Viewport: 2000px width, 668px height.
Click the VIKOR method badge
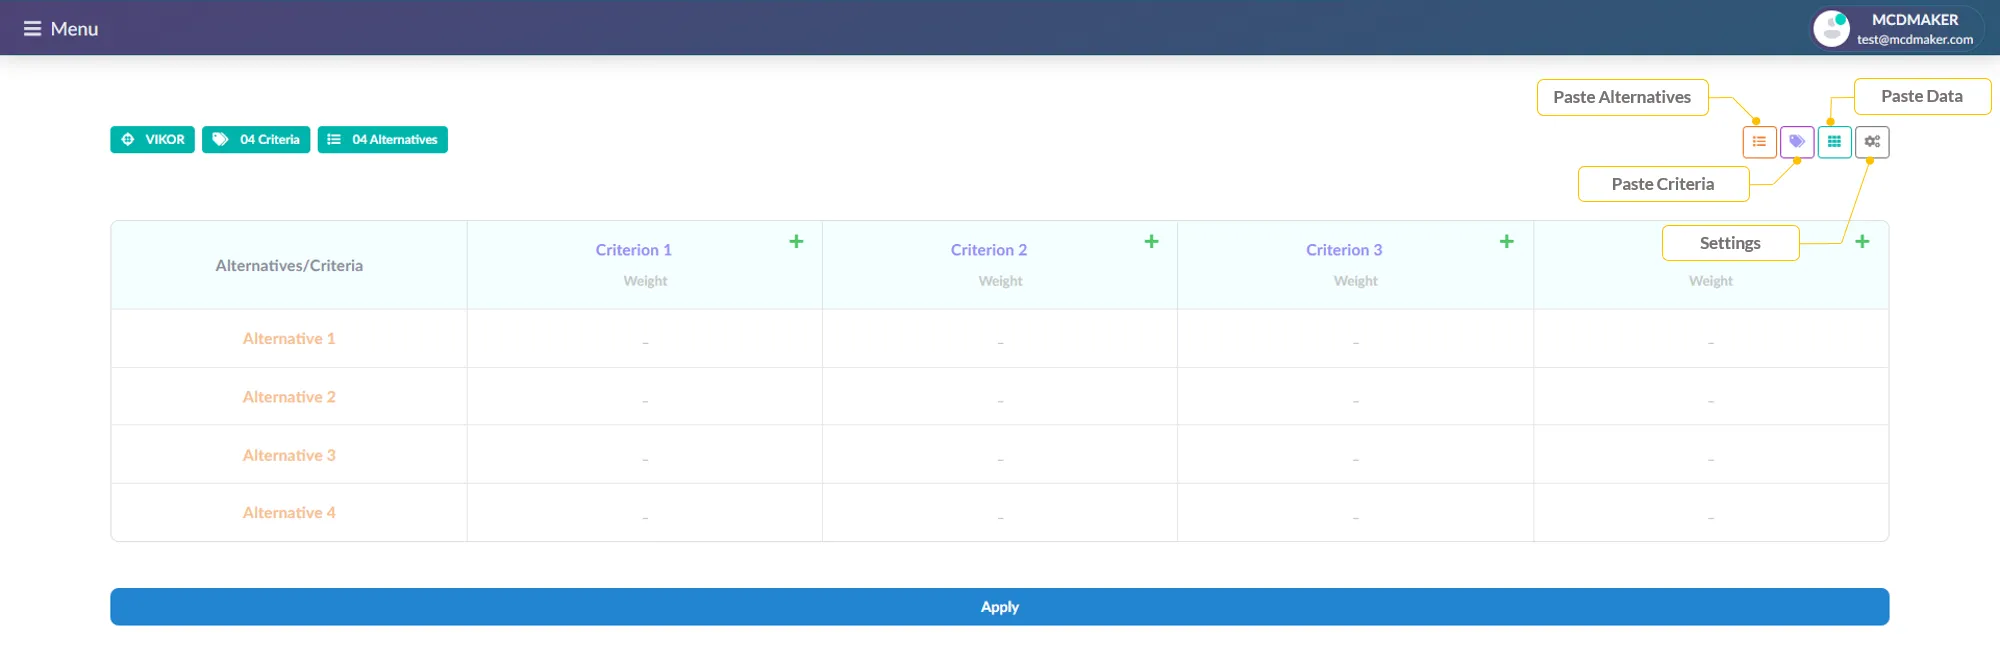(x=152, y=139)
